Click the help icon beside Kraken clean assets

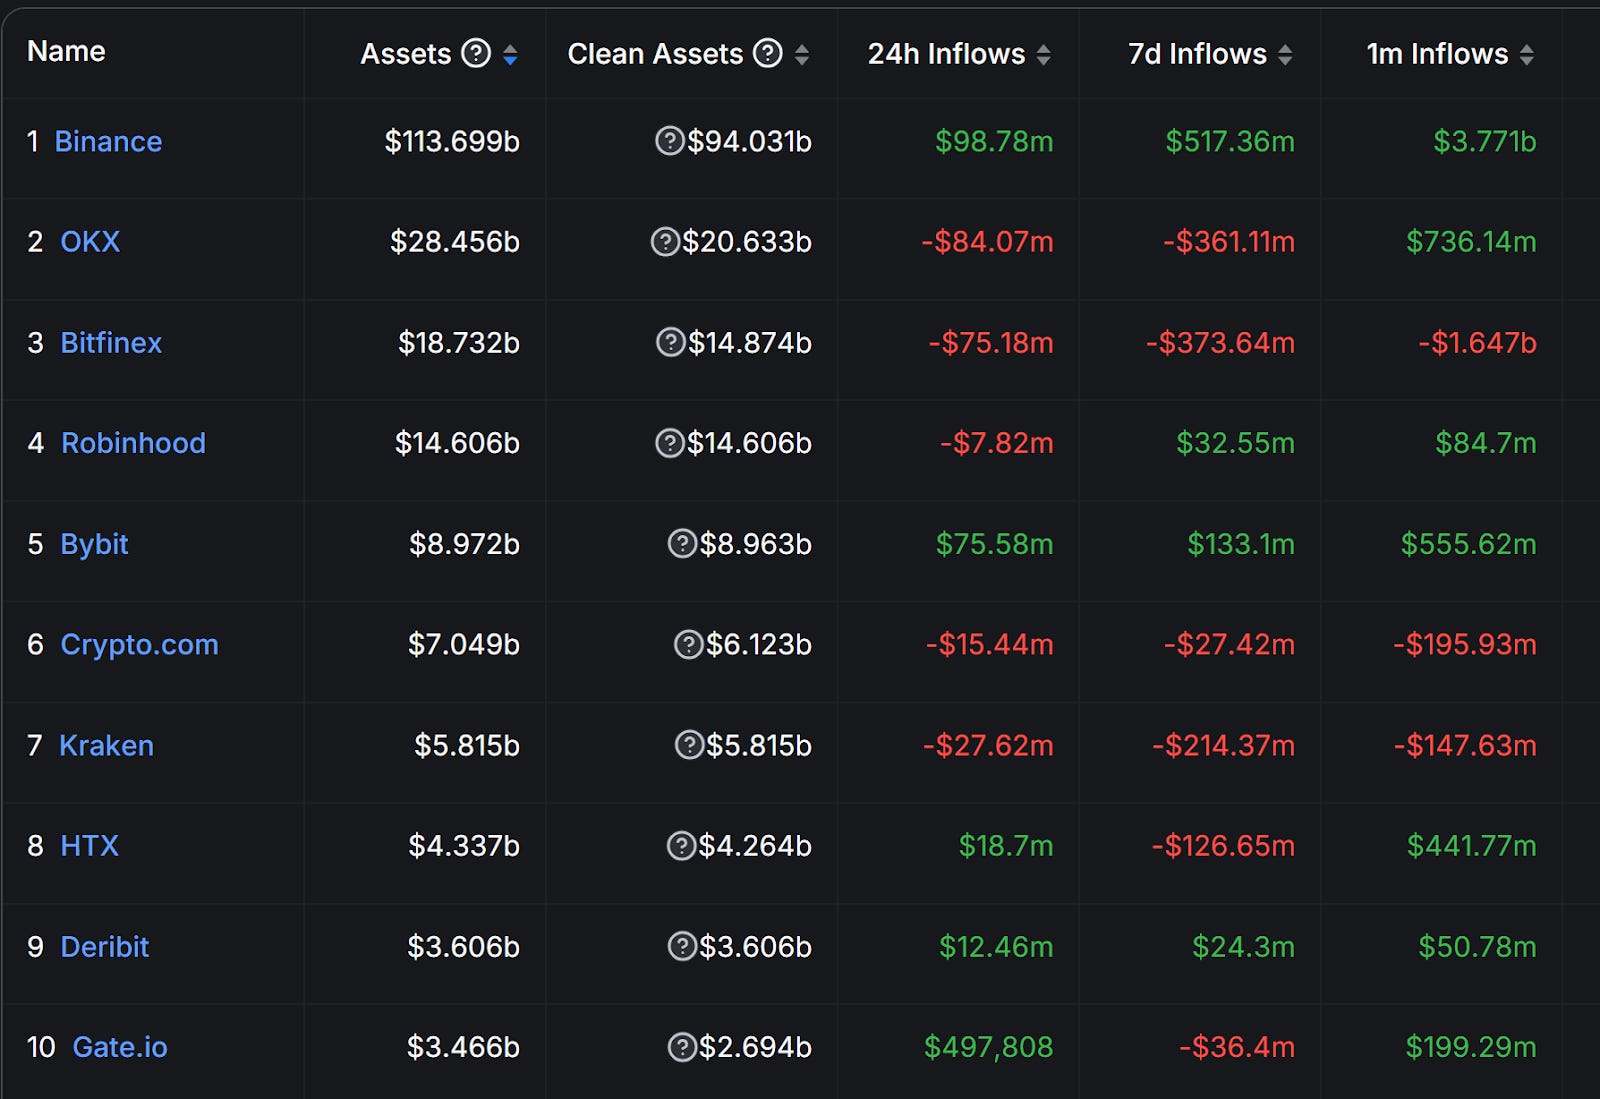click(689, 745)
